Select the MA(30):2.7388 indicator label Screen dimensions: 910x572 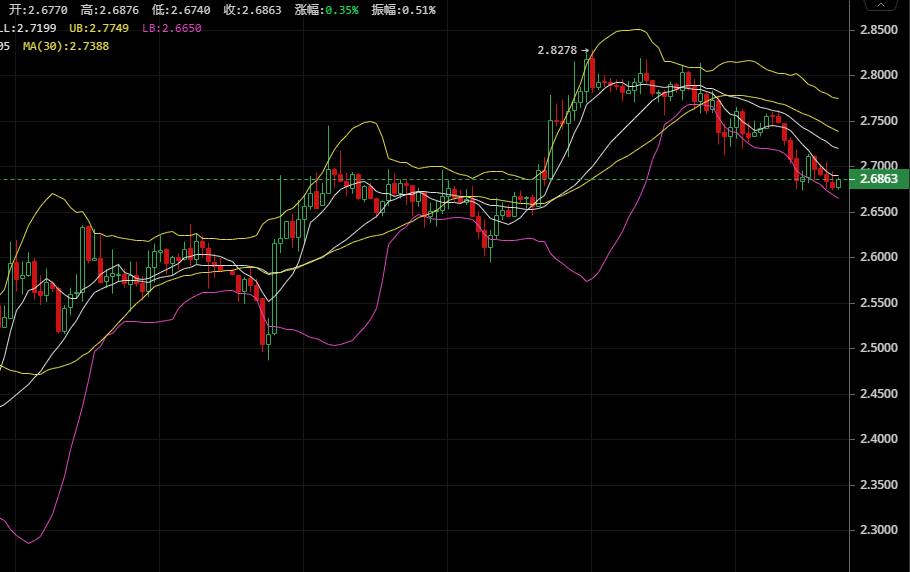[x=66, y=46]
